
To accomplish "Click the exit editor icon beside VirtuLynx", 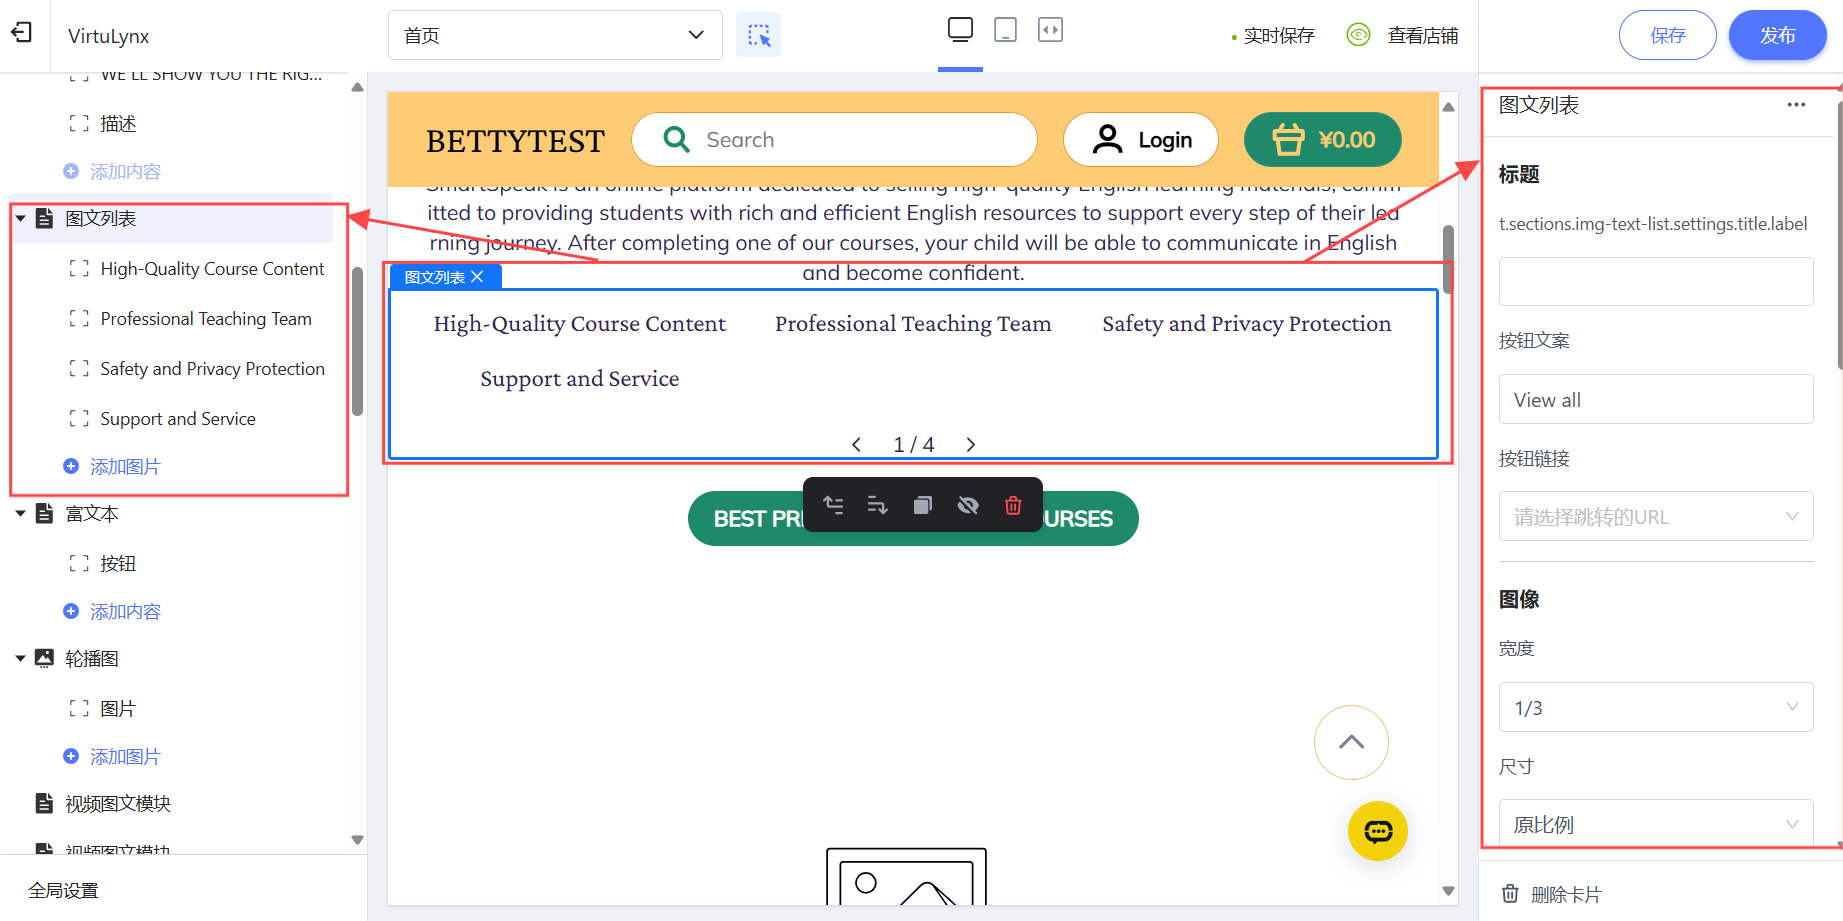I will click(x=21, y=33).
